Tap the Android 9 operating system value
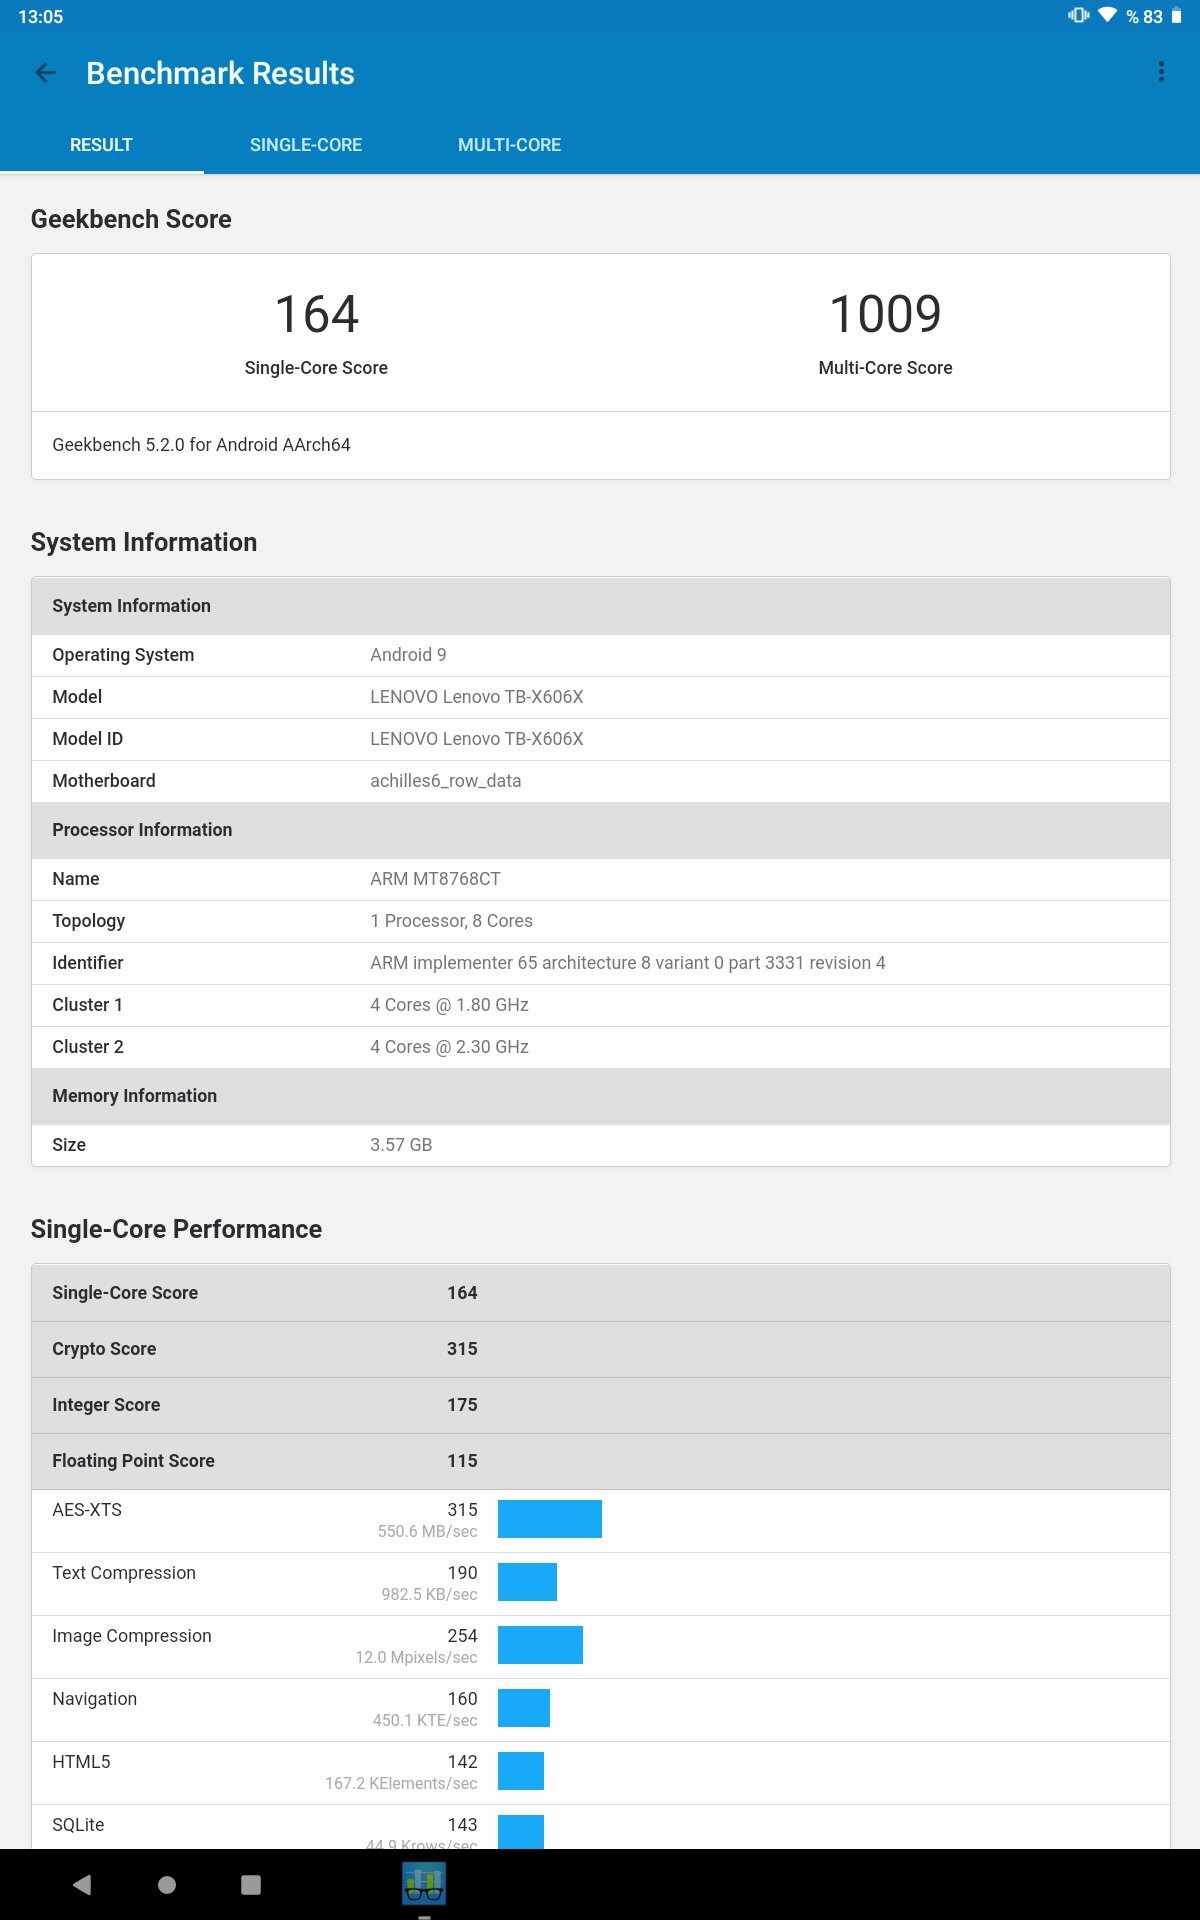Screen dimensions: 1200x1920 pos(408,655)
